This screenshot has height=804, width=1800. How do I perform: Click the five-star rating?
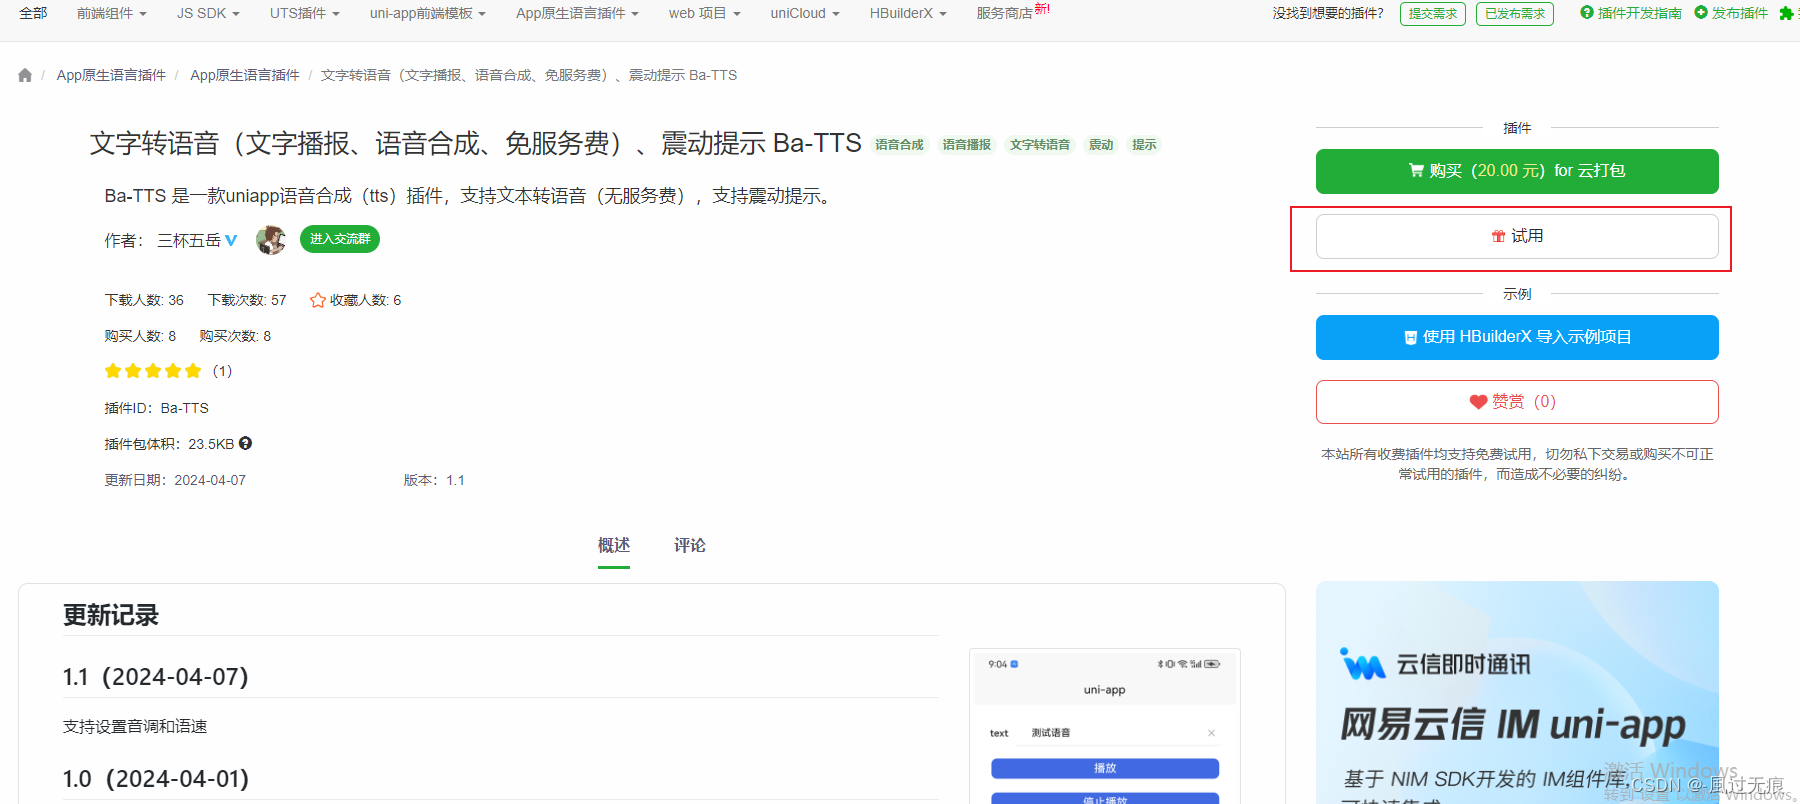(153, 371)
